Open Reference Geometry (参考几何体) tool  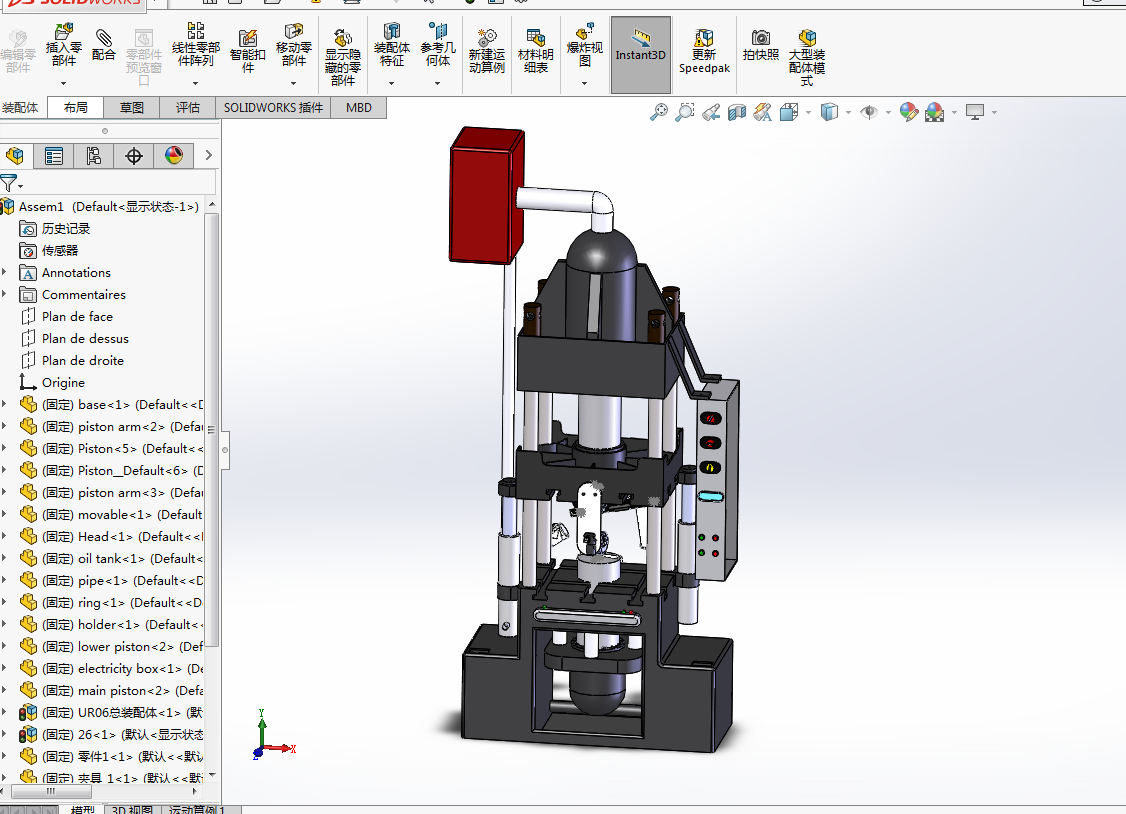(x=437, y=44)
